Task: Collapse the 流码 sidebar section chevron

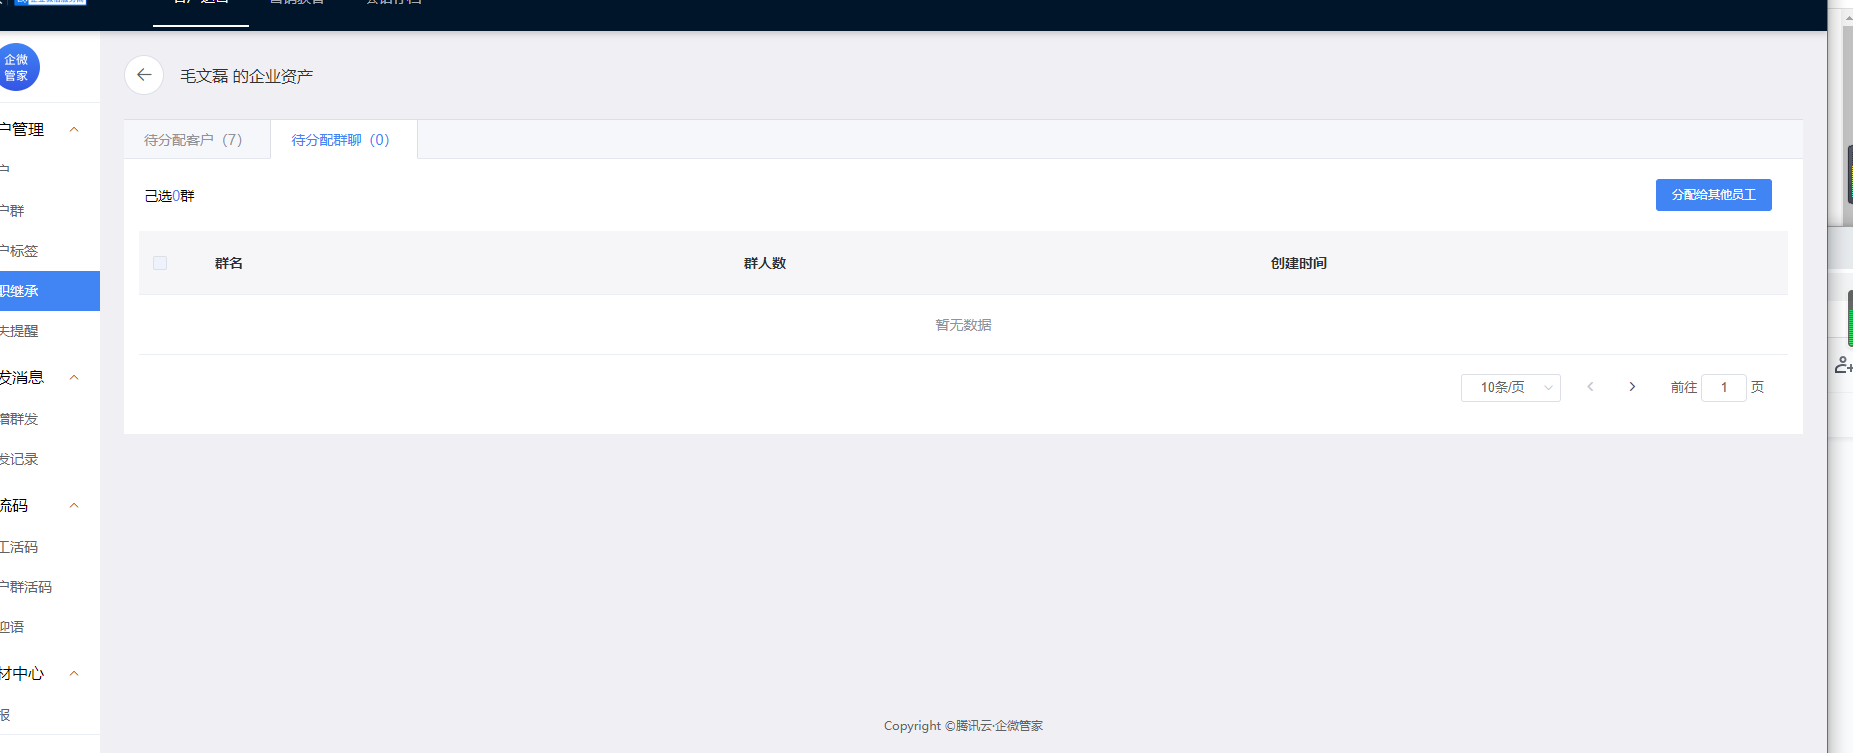Action: tap(74, 505)
